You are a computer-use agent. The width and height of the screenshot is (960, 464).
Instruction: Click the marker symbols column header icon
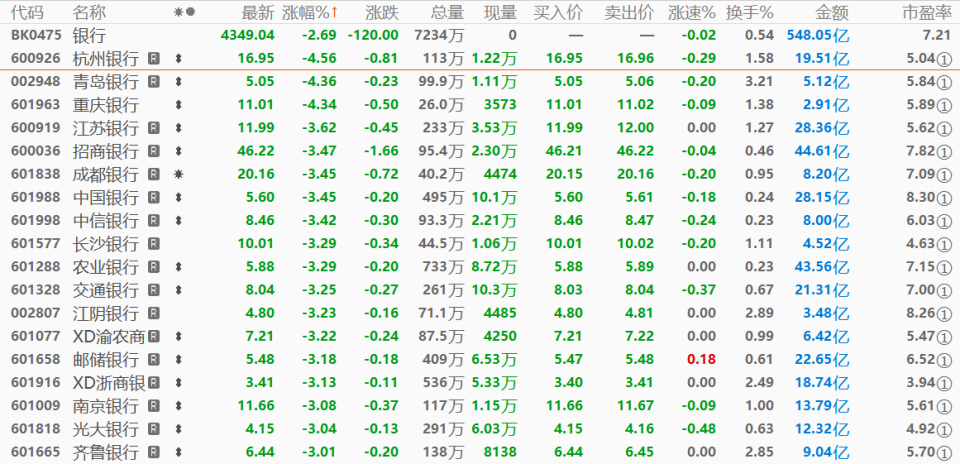pos(184,12)
